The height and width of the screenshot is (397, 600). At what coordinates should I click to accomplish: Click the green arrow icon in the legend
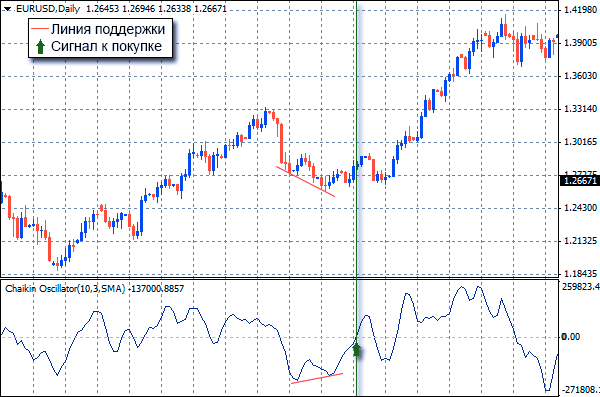coord(40,46)
